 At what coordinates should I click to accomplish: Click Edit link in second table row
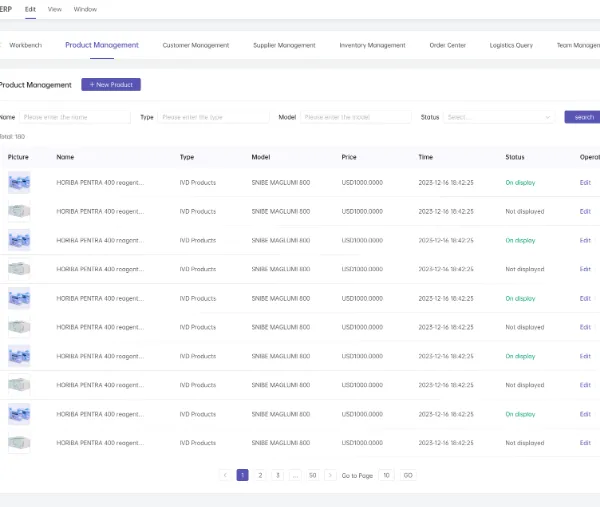click(x=585, y=211)
